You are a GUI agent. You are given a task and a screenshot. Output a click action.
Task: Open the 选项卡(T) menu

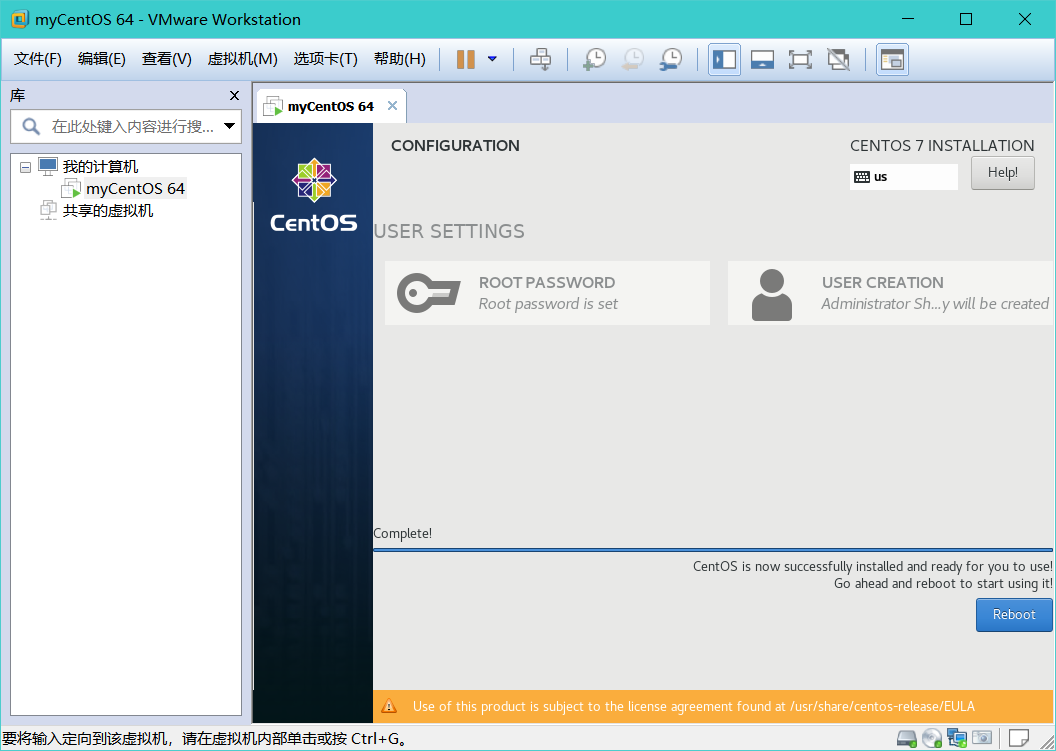[325, 59]
